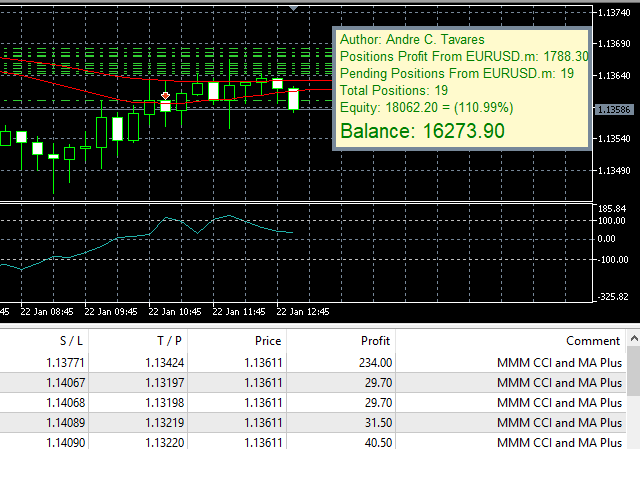
Task: Select the T/P value 1.13197
Action: (164, 382)
